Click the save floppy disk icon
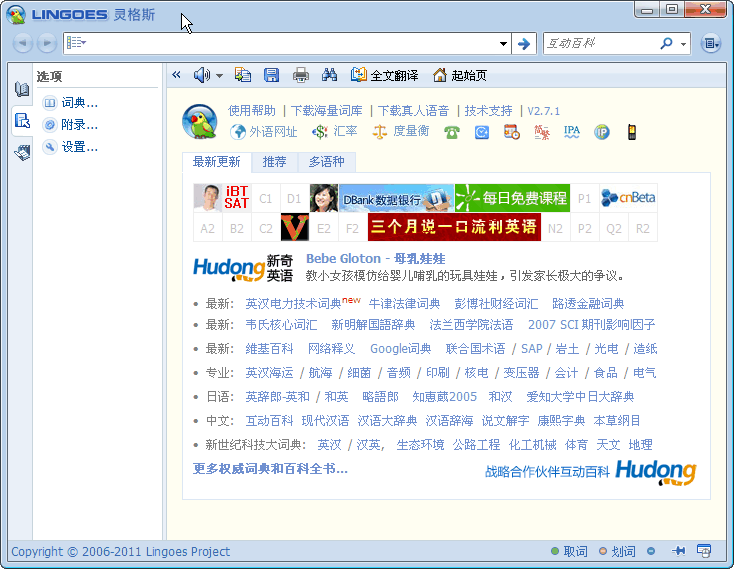 (x=272, y=75)
